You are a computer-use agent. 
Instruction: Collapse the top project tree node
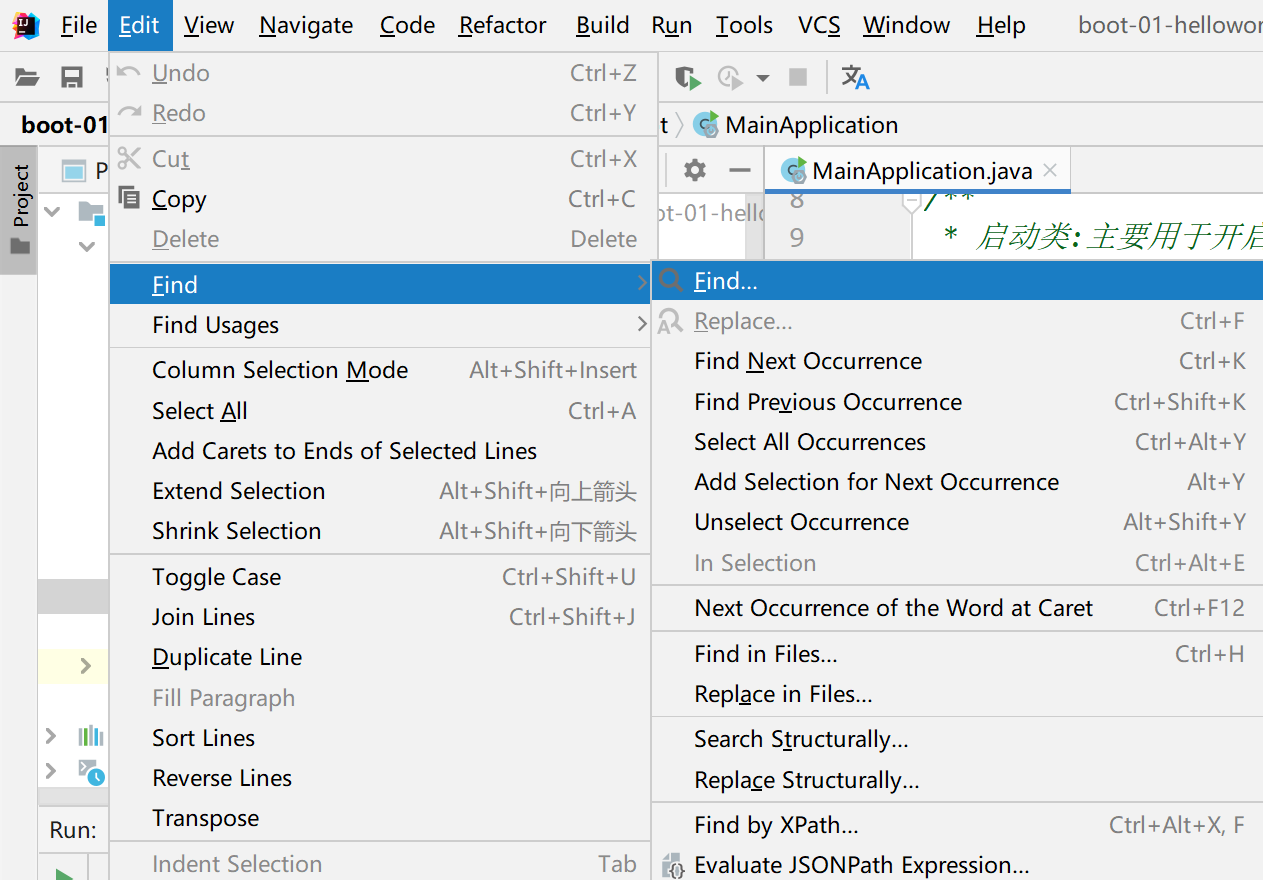click(x=53, y=211)
